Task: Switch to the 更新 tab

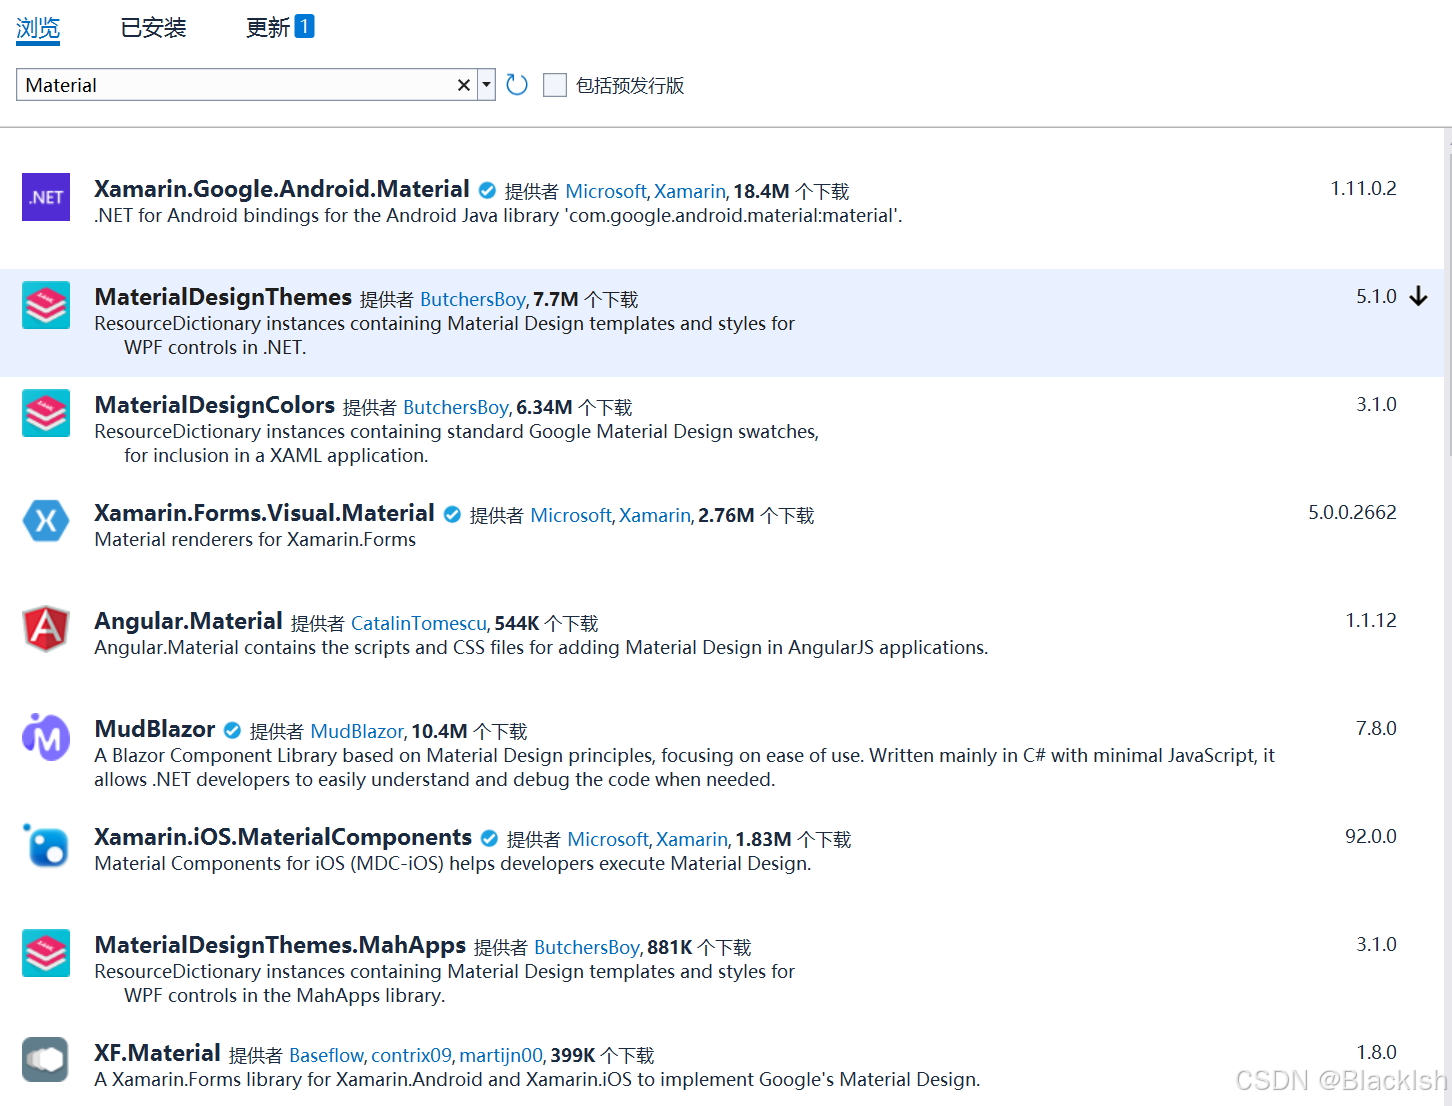Action: (x=268, y=28)
